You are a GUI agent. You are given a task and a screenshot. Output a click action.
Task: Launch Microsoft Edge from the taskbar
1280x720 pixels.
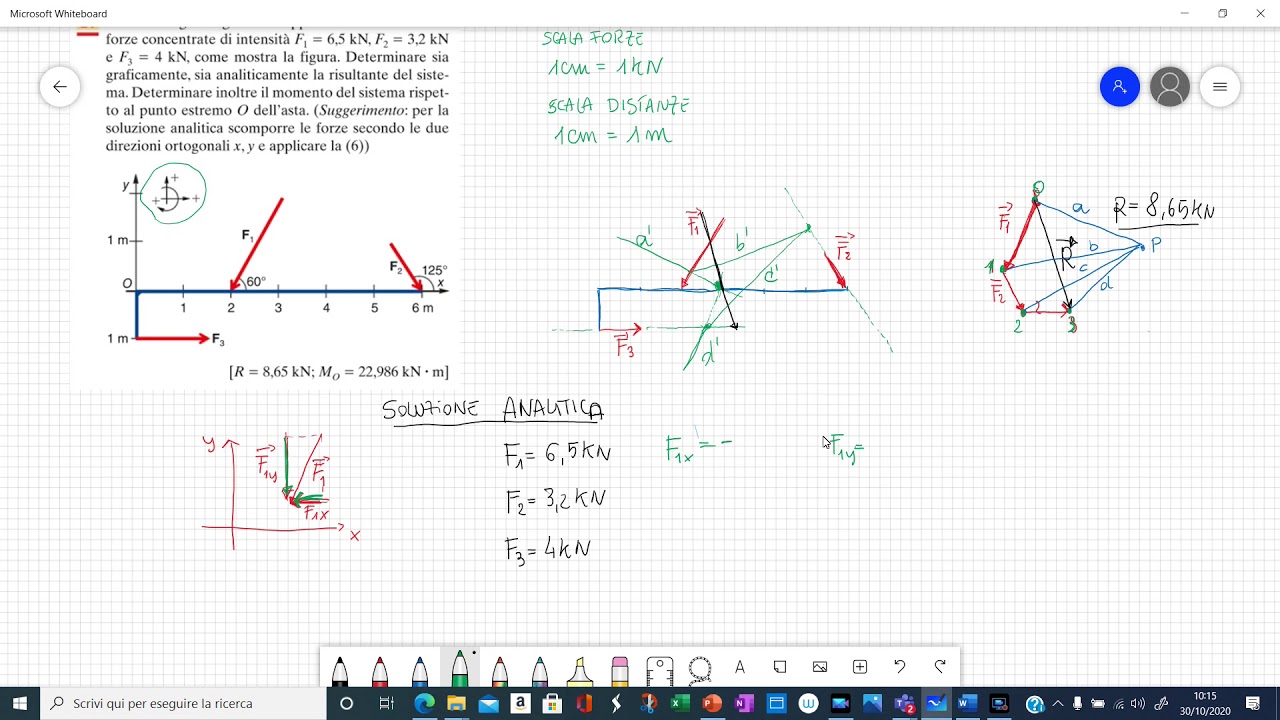[x=424, y=704]
